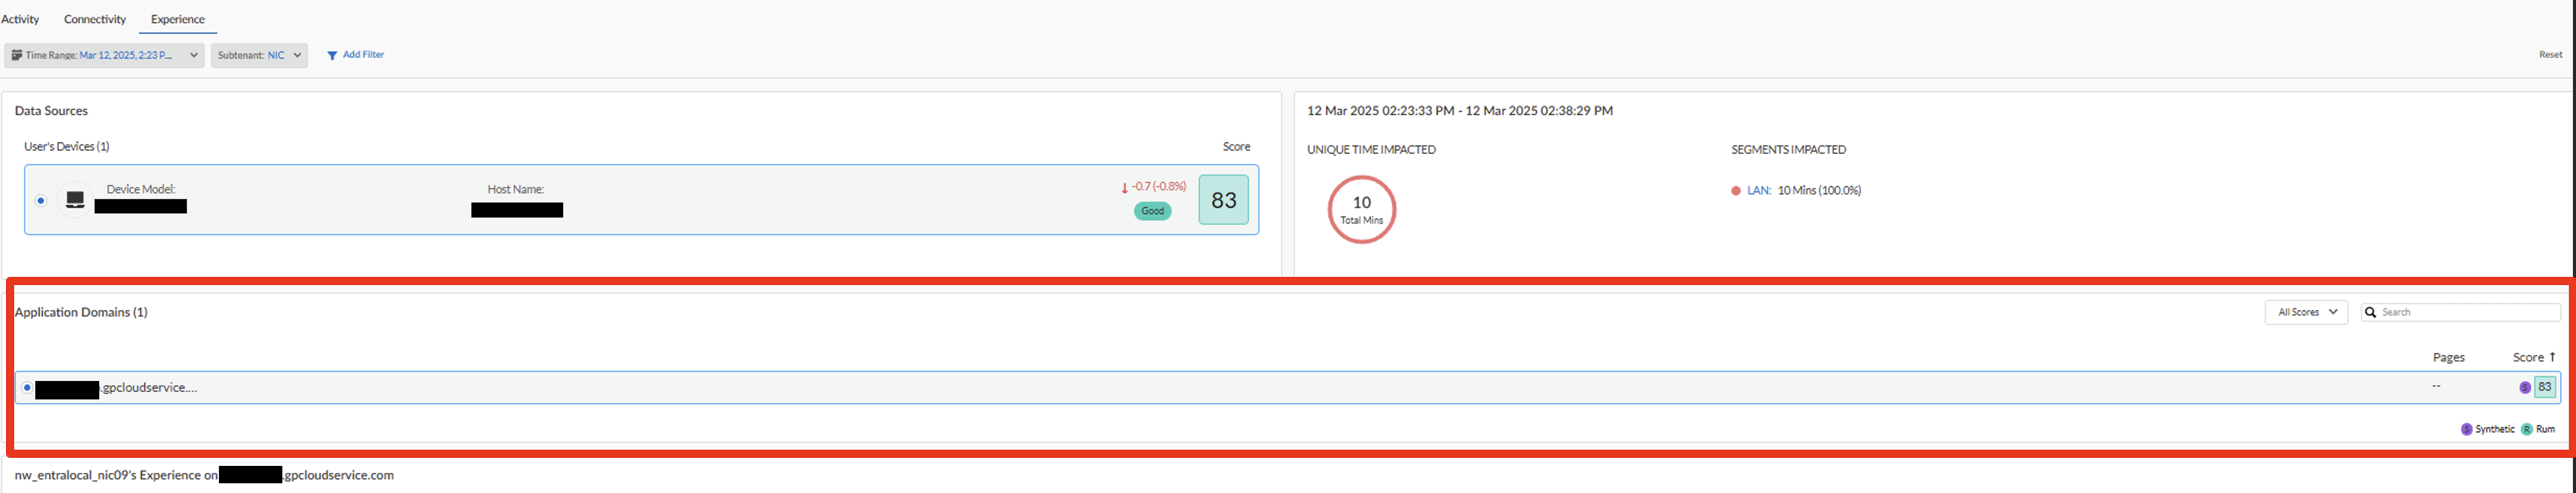Click the purple Synthetic icon in gpcloudservice row

(x=2524, y=388)
